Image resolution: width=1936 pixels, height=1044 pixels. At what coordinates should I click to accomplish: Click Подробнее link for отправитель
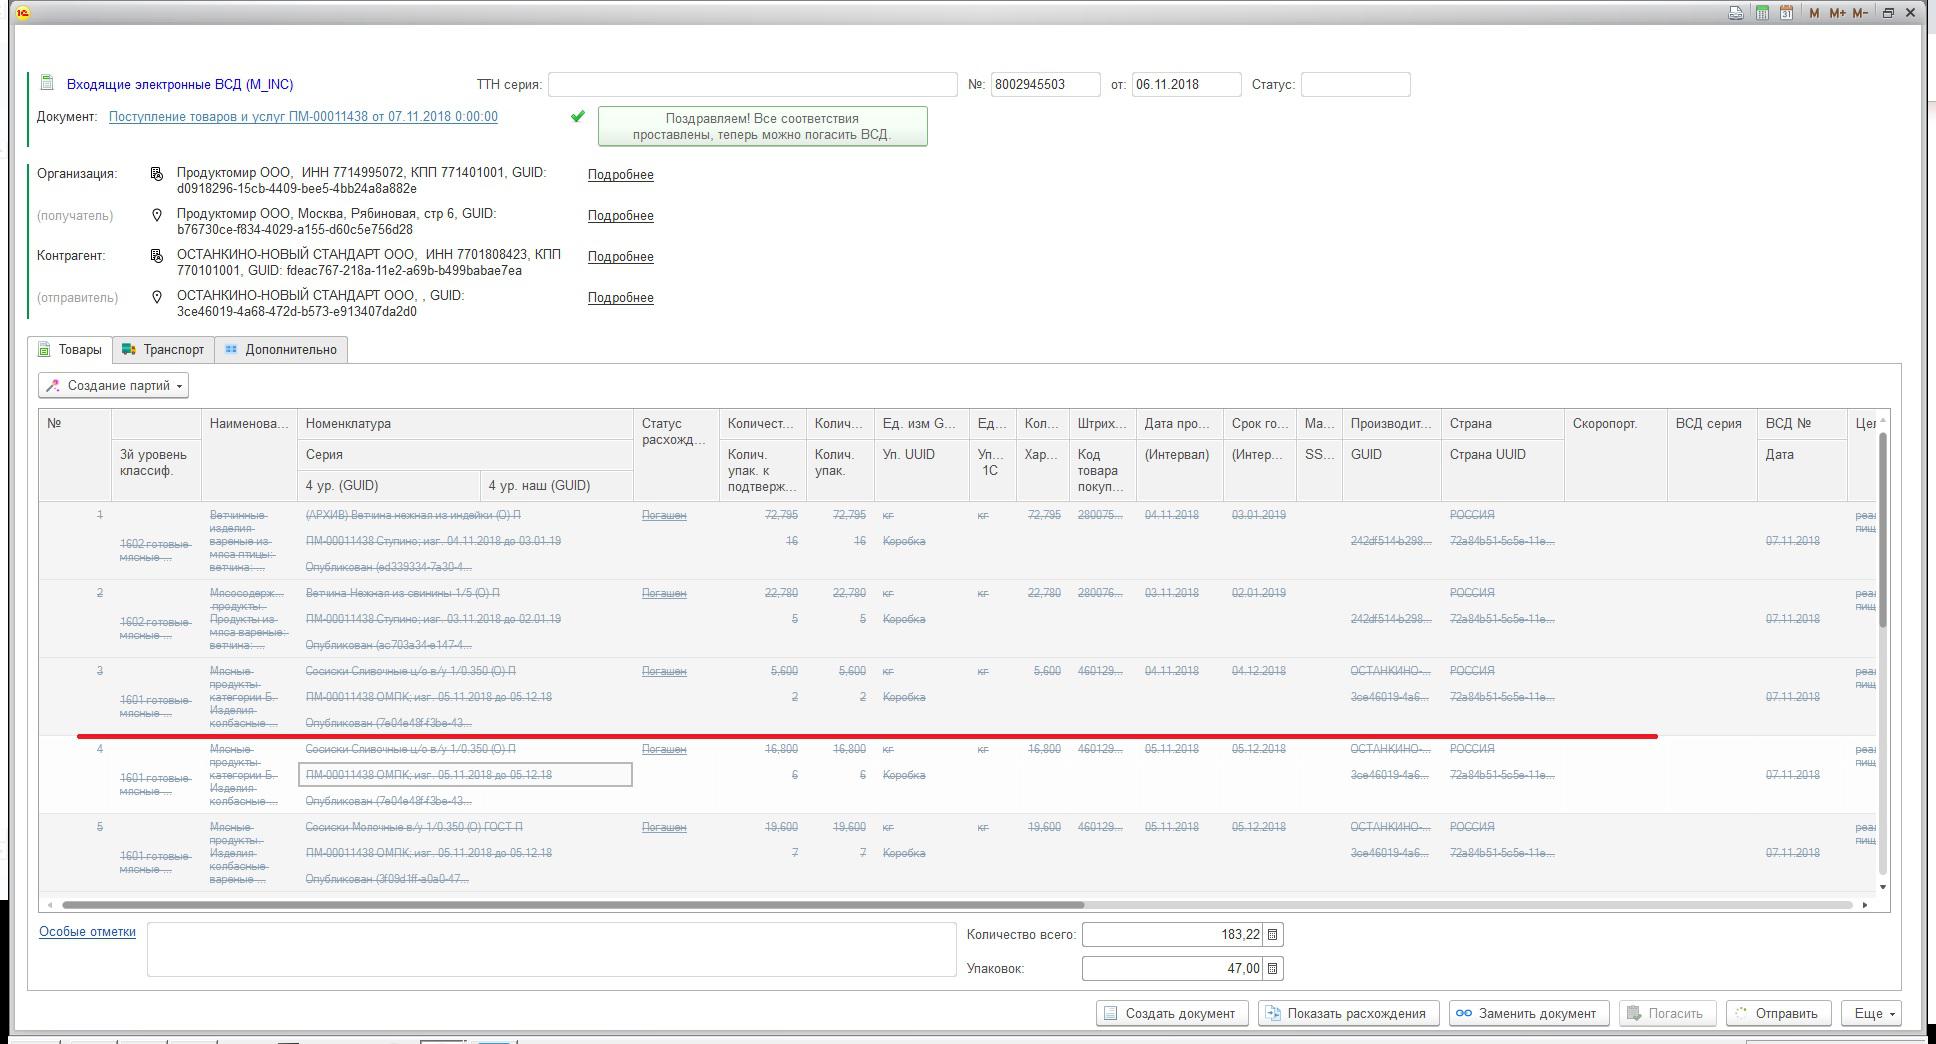click(x=620, y=297)
